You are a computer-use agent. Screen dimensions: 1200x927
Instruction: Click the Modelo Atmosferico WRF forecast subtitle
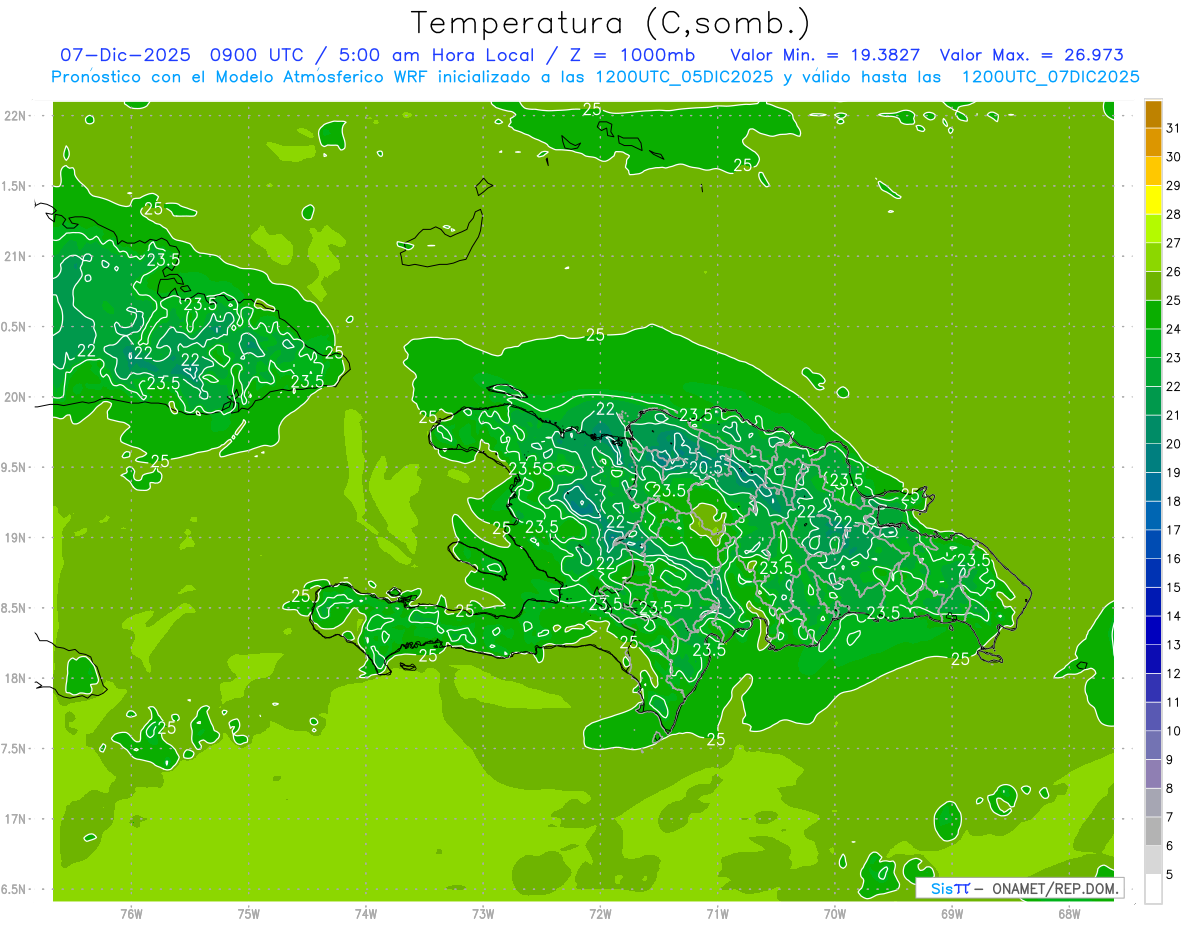point(595,77)
